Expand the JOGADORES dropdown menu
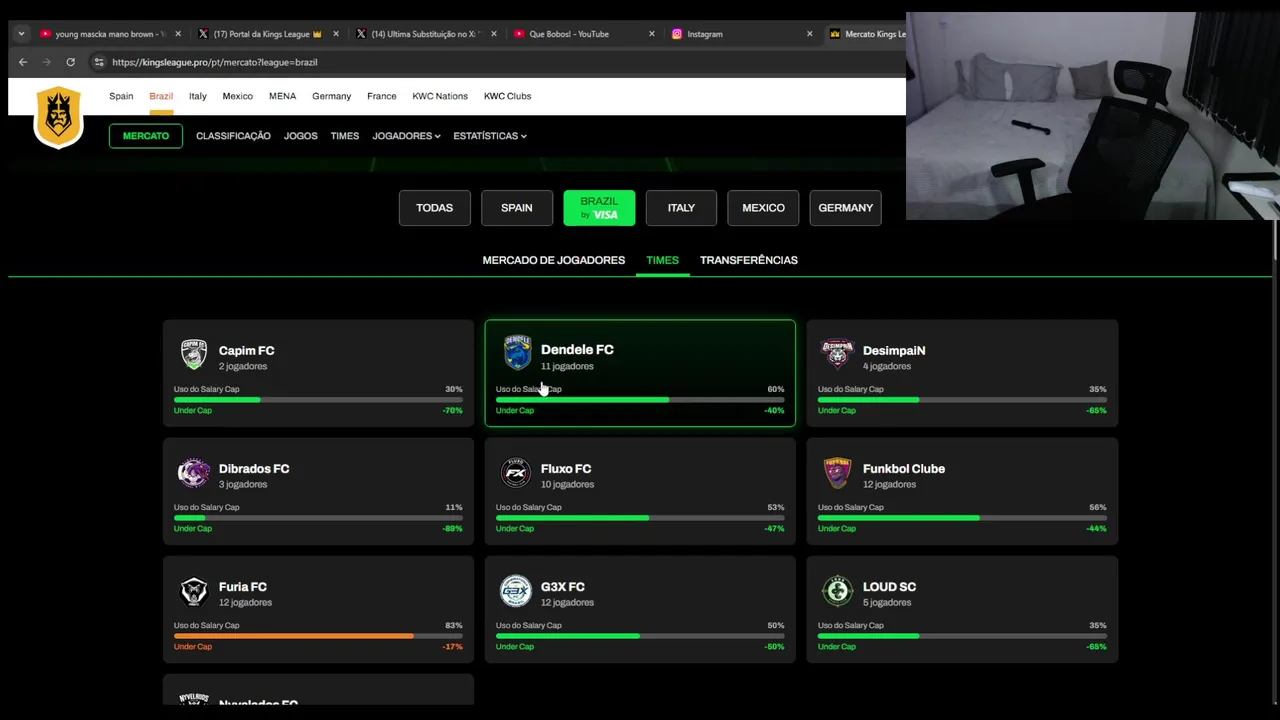Viewport: 1280px width, 720px height. pyautogui.click(x=406, y=136)
